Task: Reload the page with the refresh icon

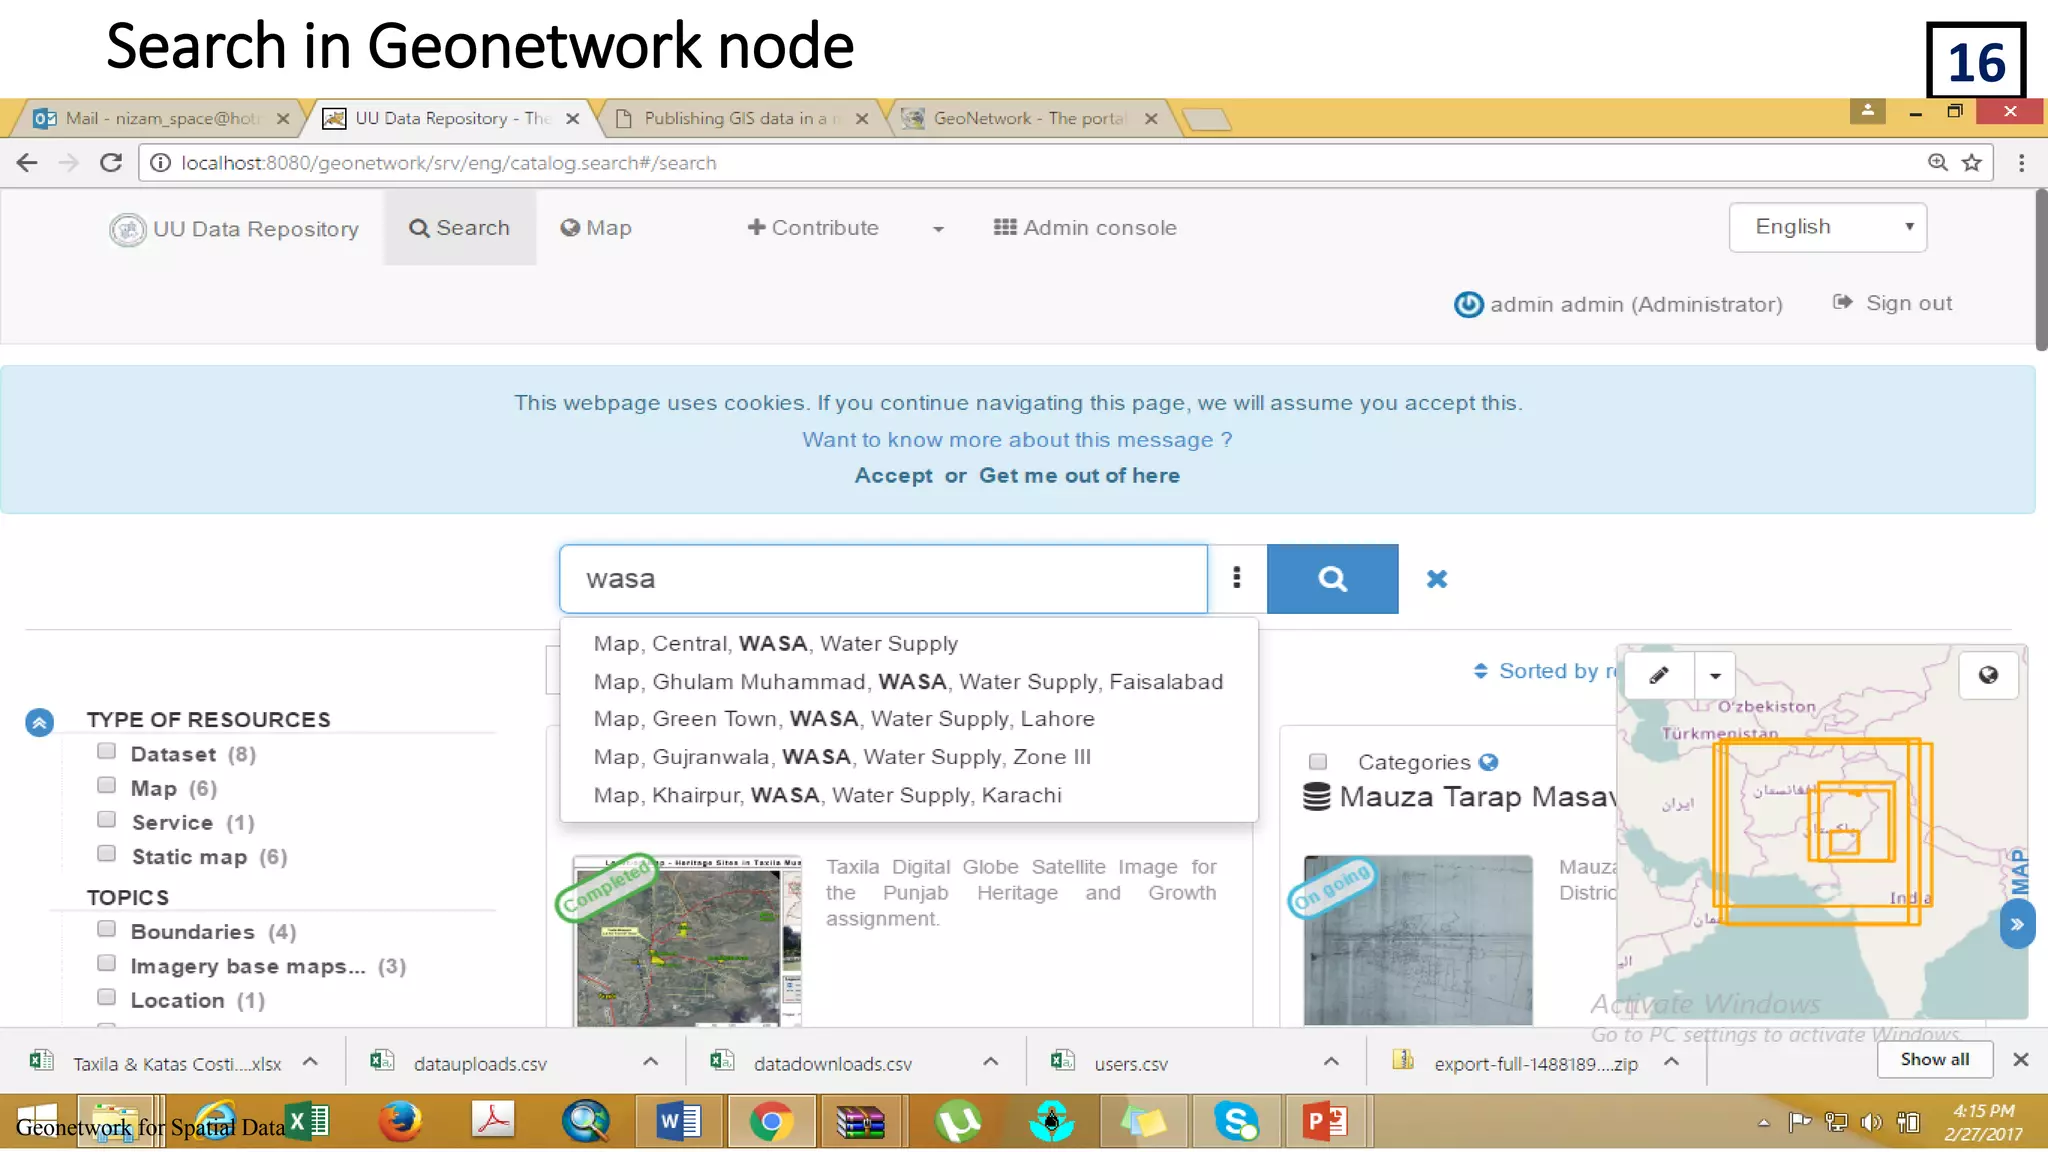Action: [x=111, y=163]
